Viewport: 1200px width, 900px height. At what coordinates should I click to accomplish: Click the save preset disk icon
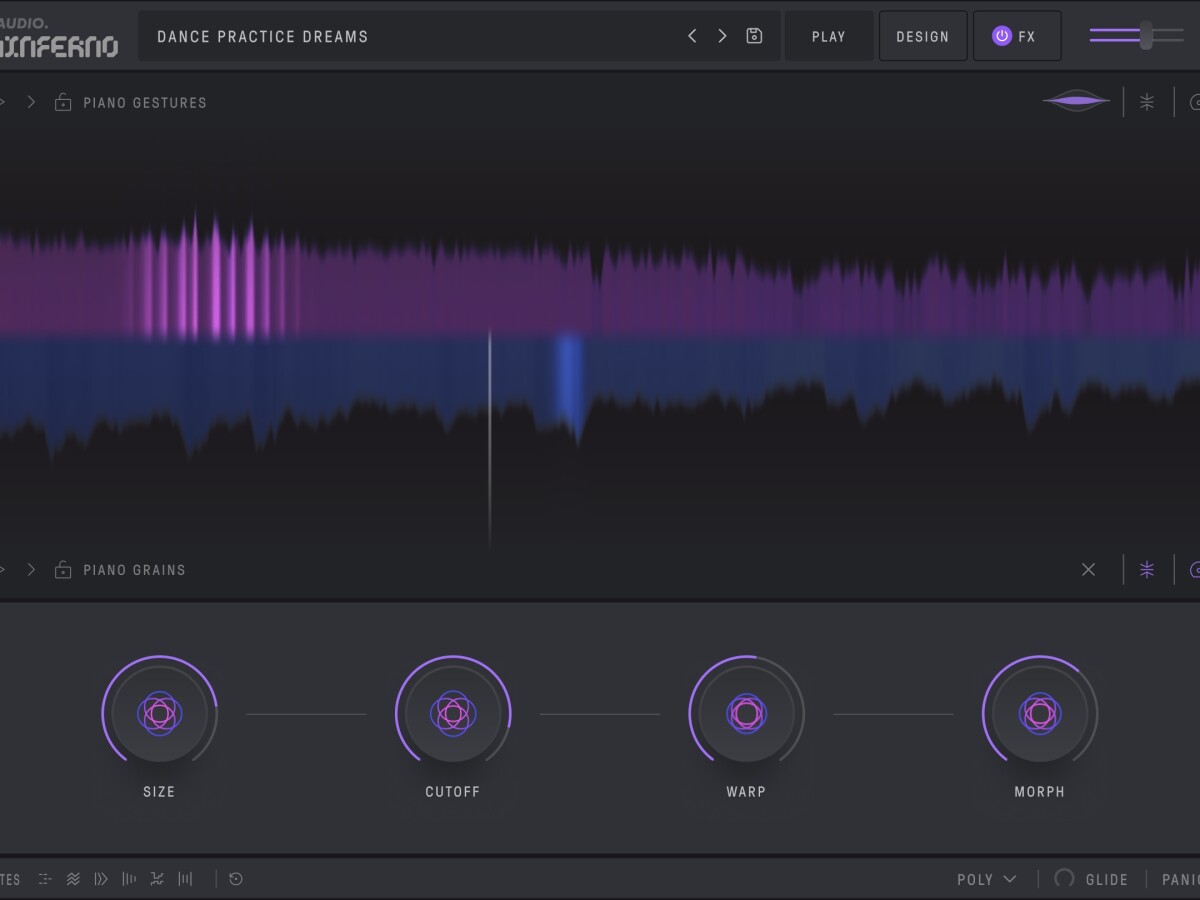click(754, 36)
